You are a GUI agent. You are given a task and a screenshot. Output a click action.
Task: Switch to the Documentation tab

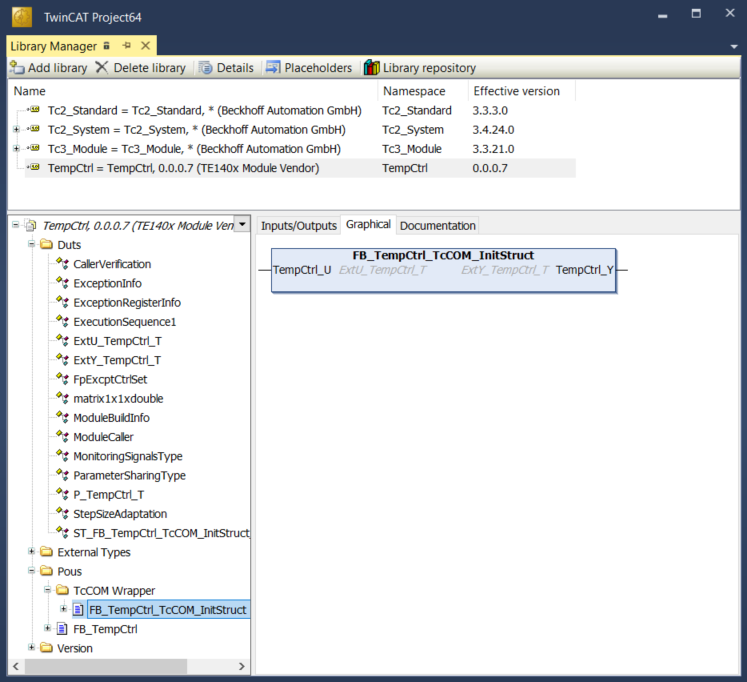pos(437,226)
